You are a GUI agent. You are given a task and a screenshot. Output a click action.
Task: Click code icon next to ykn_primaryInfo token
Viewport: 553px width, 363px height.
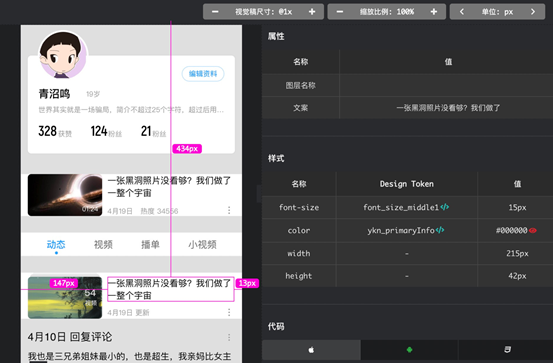(x=440, y=230)
